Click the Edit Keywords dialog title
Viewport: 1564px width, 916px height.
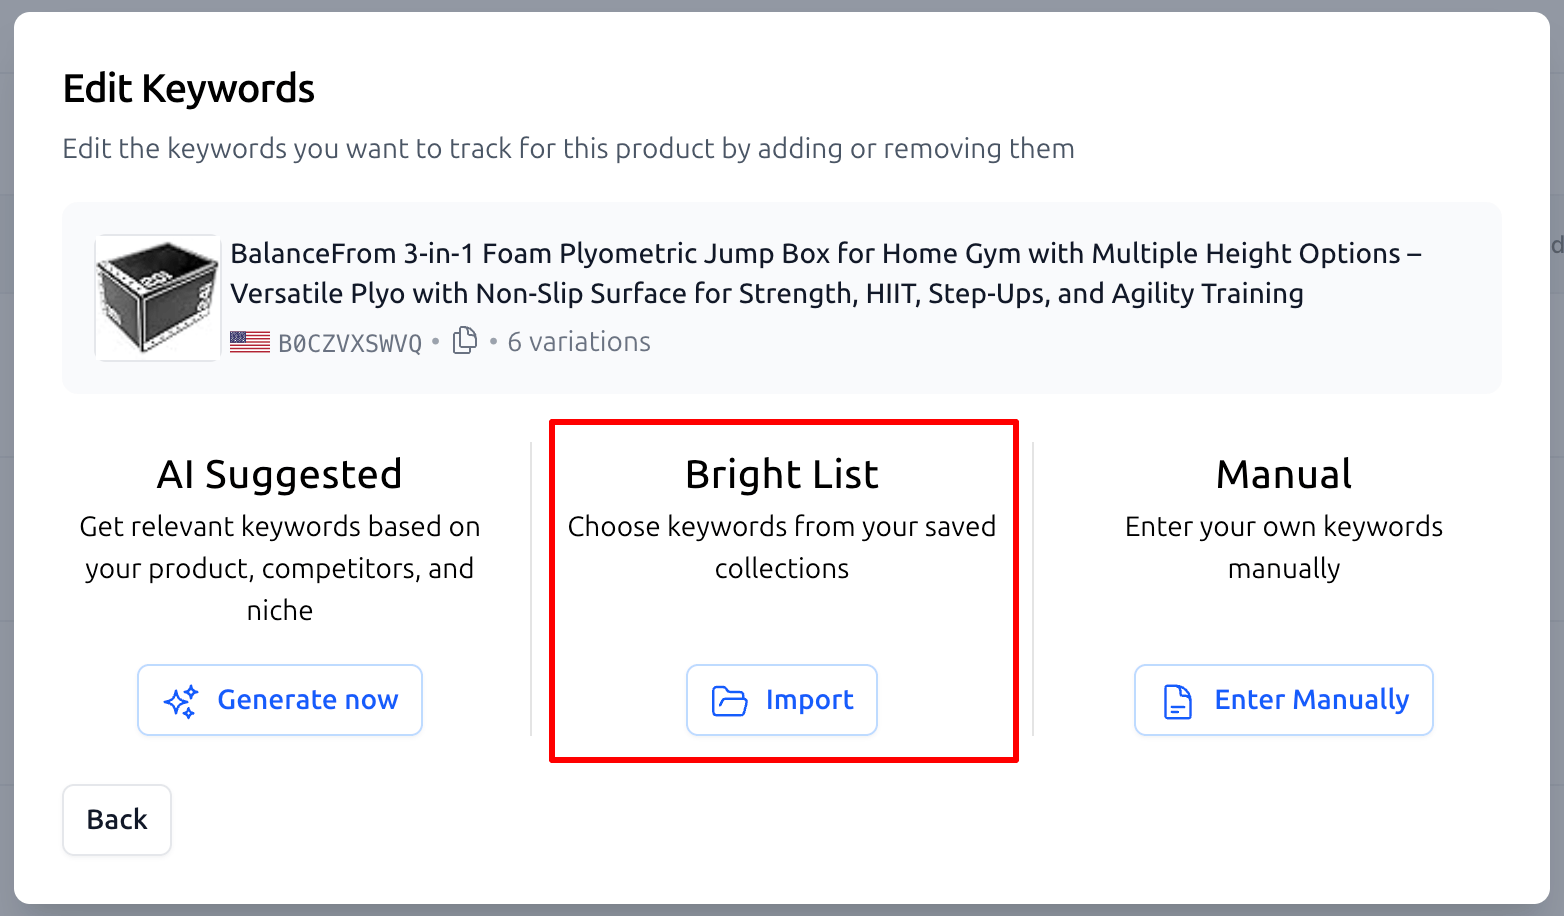(189, 88)
